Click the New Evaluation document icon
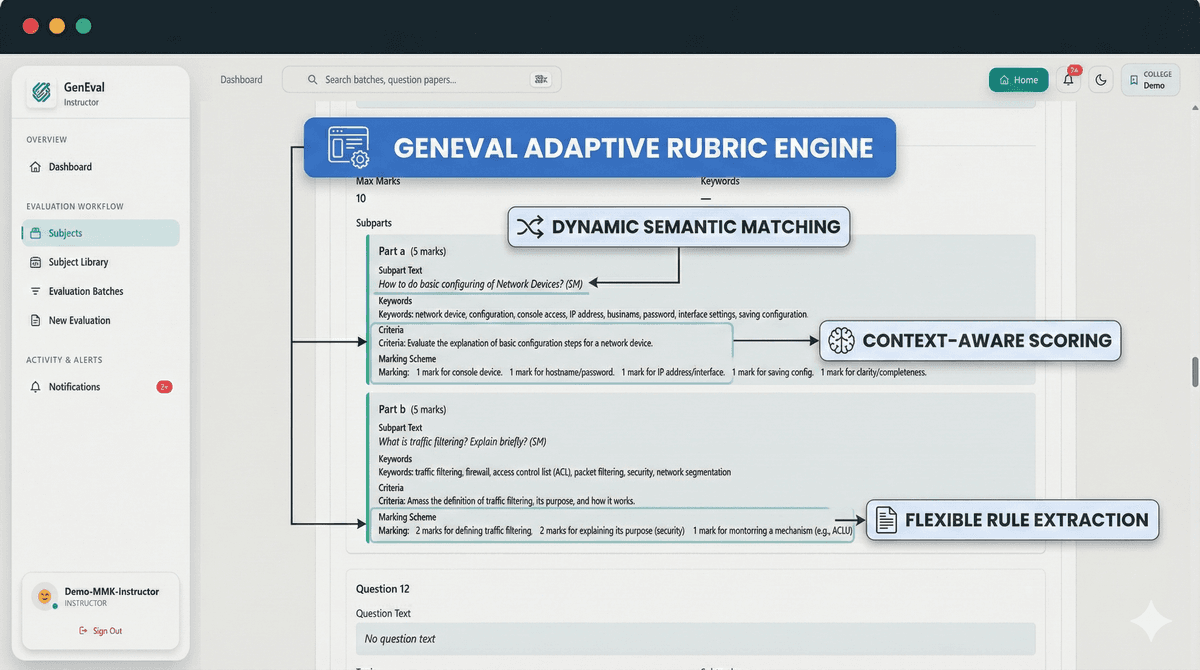The image size is (1200, 670). pos(36,320)
